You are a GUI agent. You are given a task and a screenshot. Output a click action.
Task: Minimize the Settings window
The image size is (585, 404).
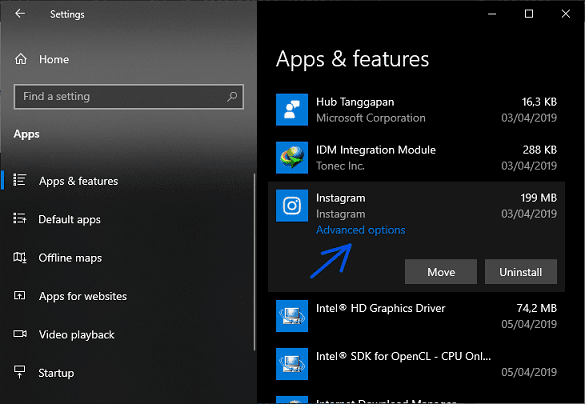[x=492, y=14]
